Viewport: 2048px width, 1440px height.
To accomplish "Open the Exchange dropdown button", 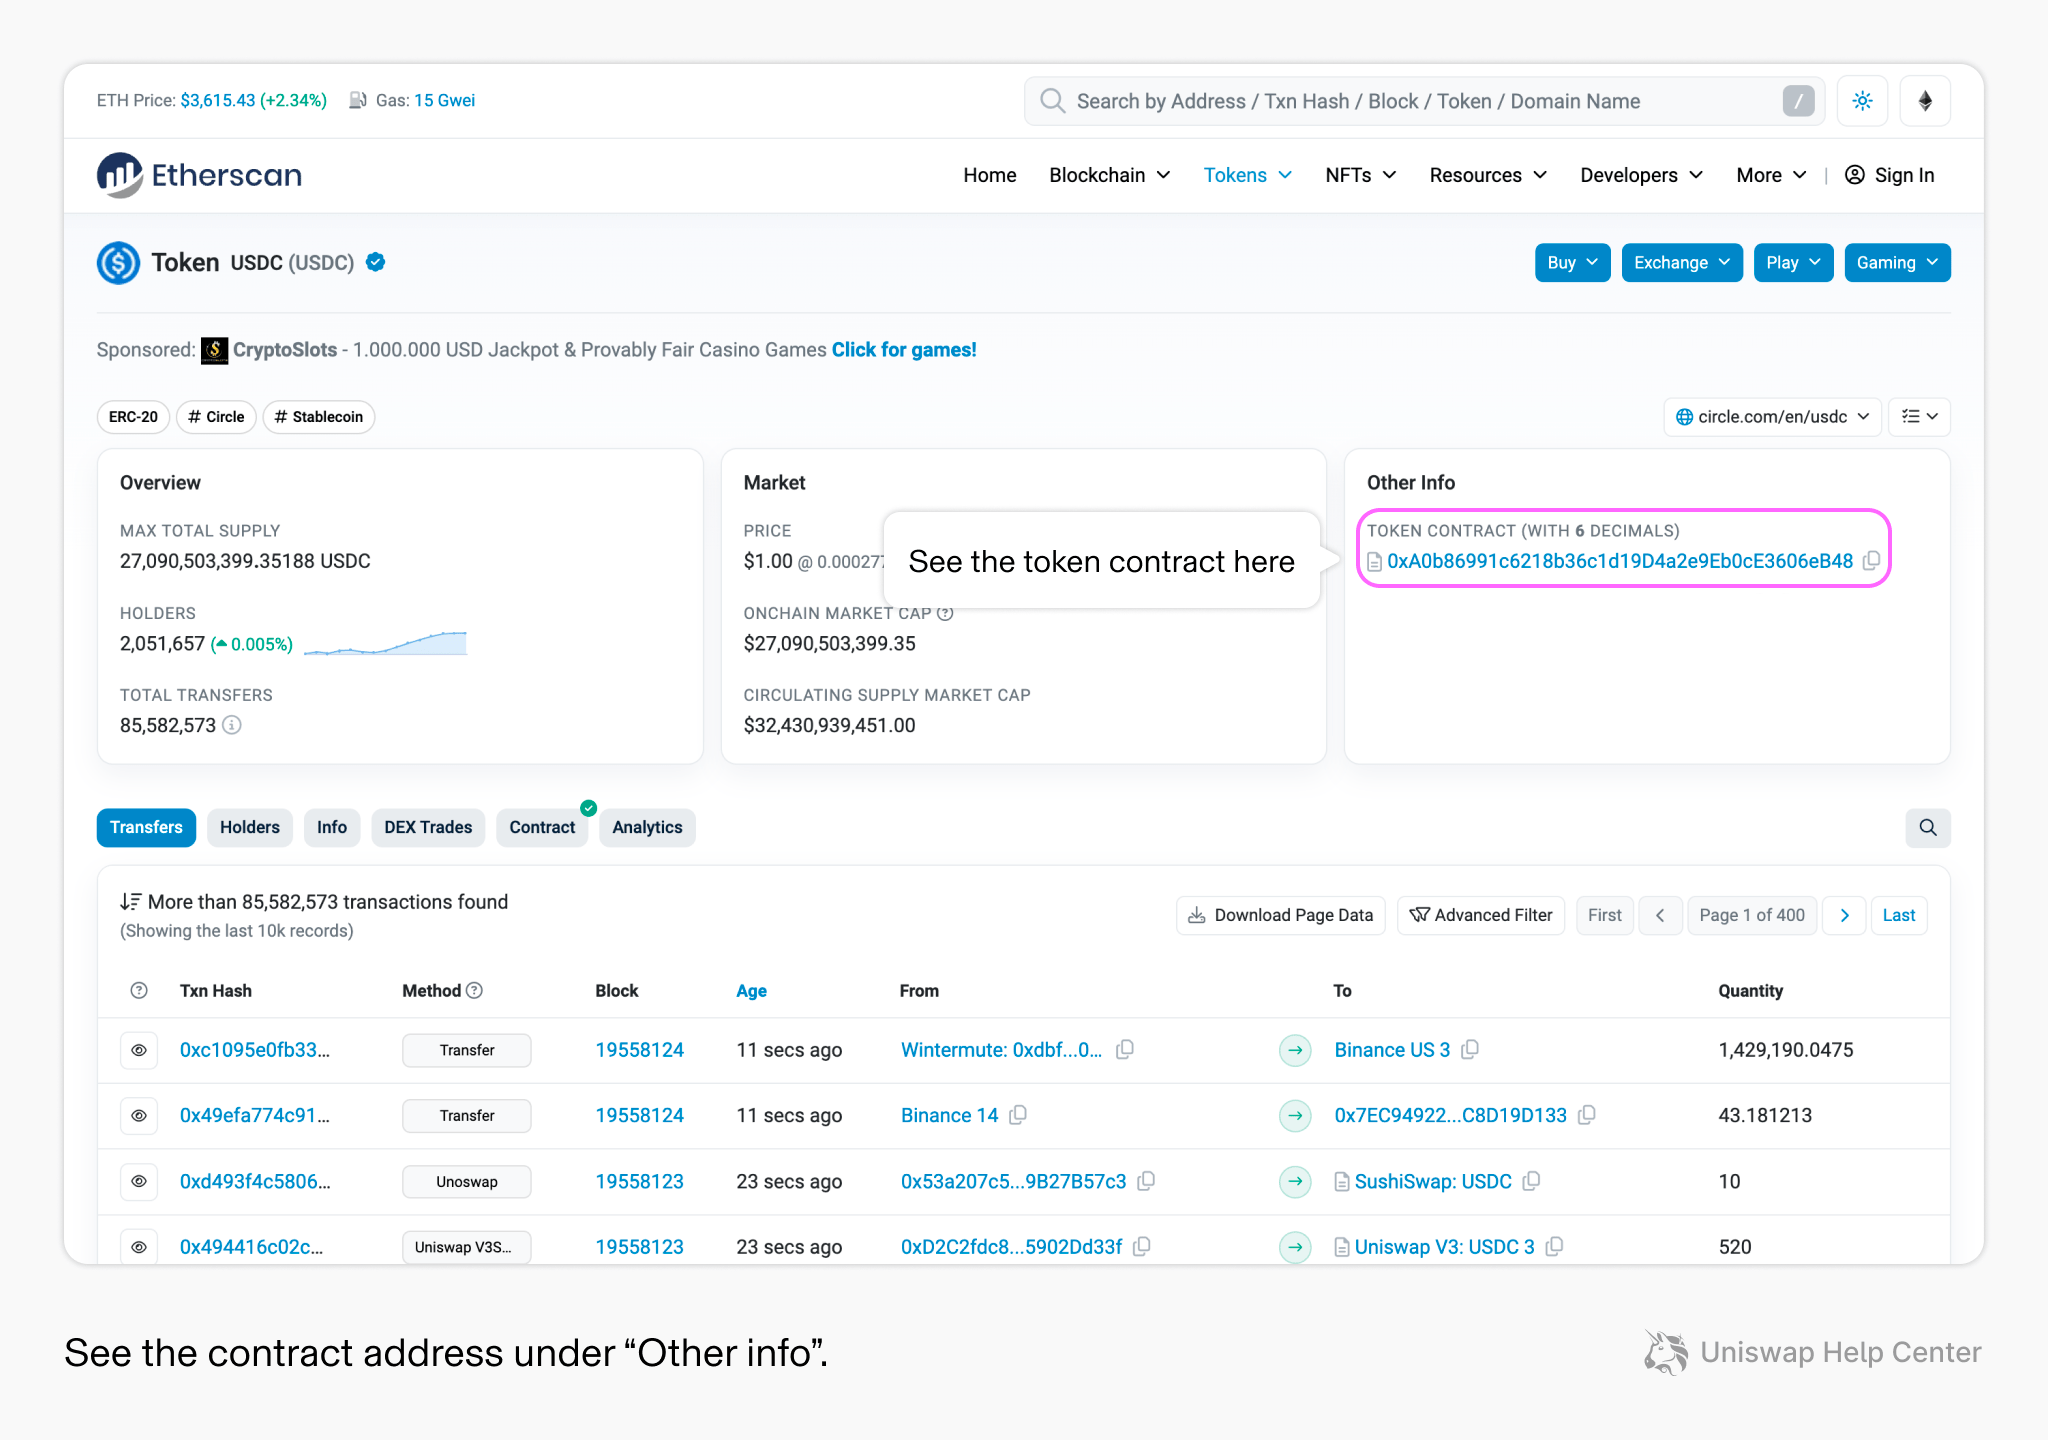I will pyautogui.click(x=1681, y=262).
